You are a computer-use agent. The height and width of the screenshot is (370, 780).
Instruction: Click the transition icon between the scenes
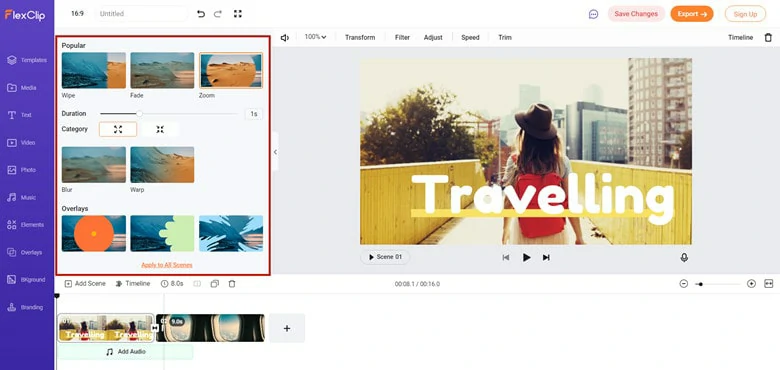click(155, 328)
